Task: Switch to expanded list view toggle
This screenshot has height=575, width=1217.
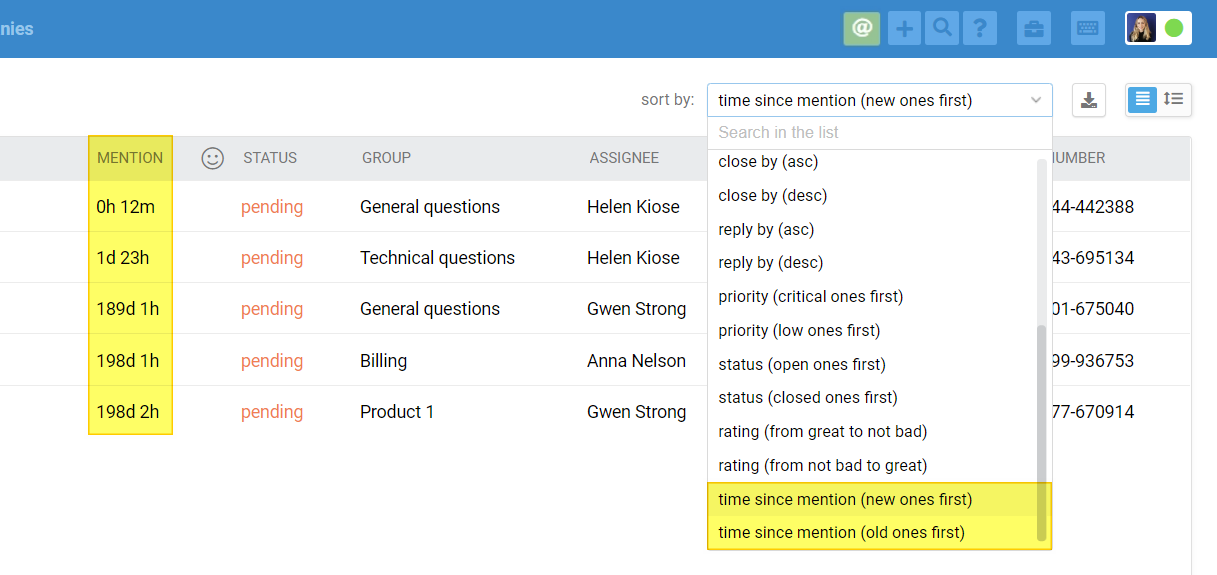Action: tap(1174, 99)
